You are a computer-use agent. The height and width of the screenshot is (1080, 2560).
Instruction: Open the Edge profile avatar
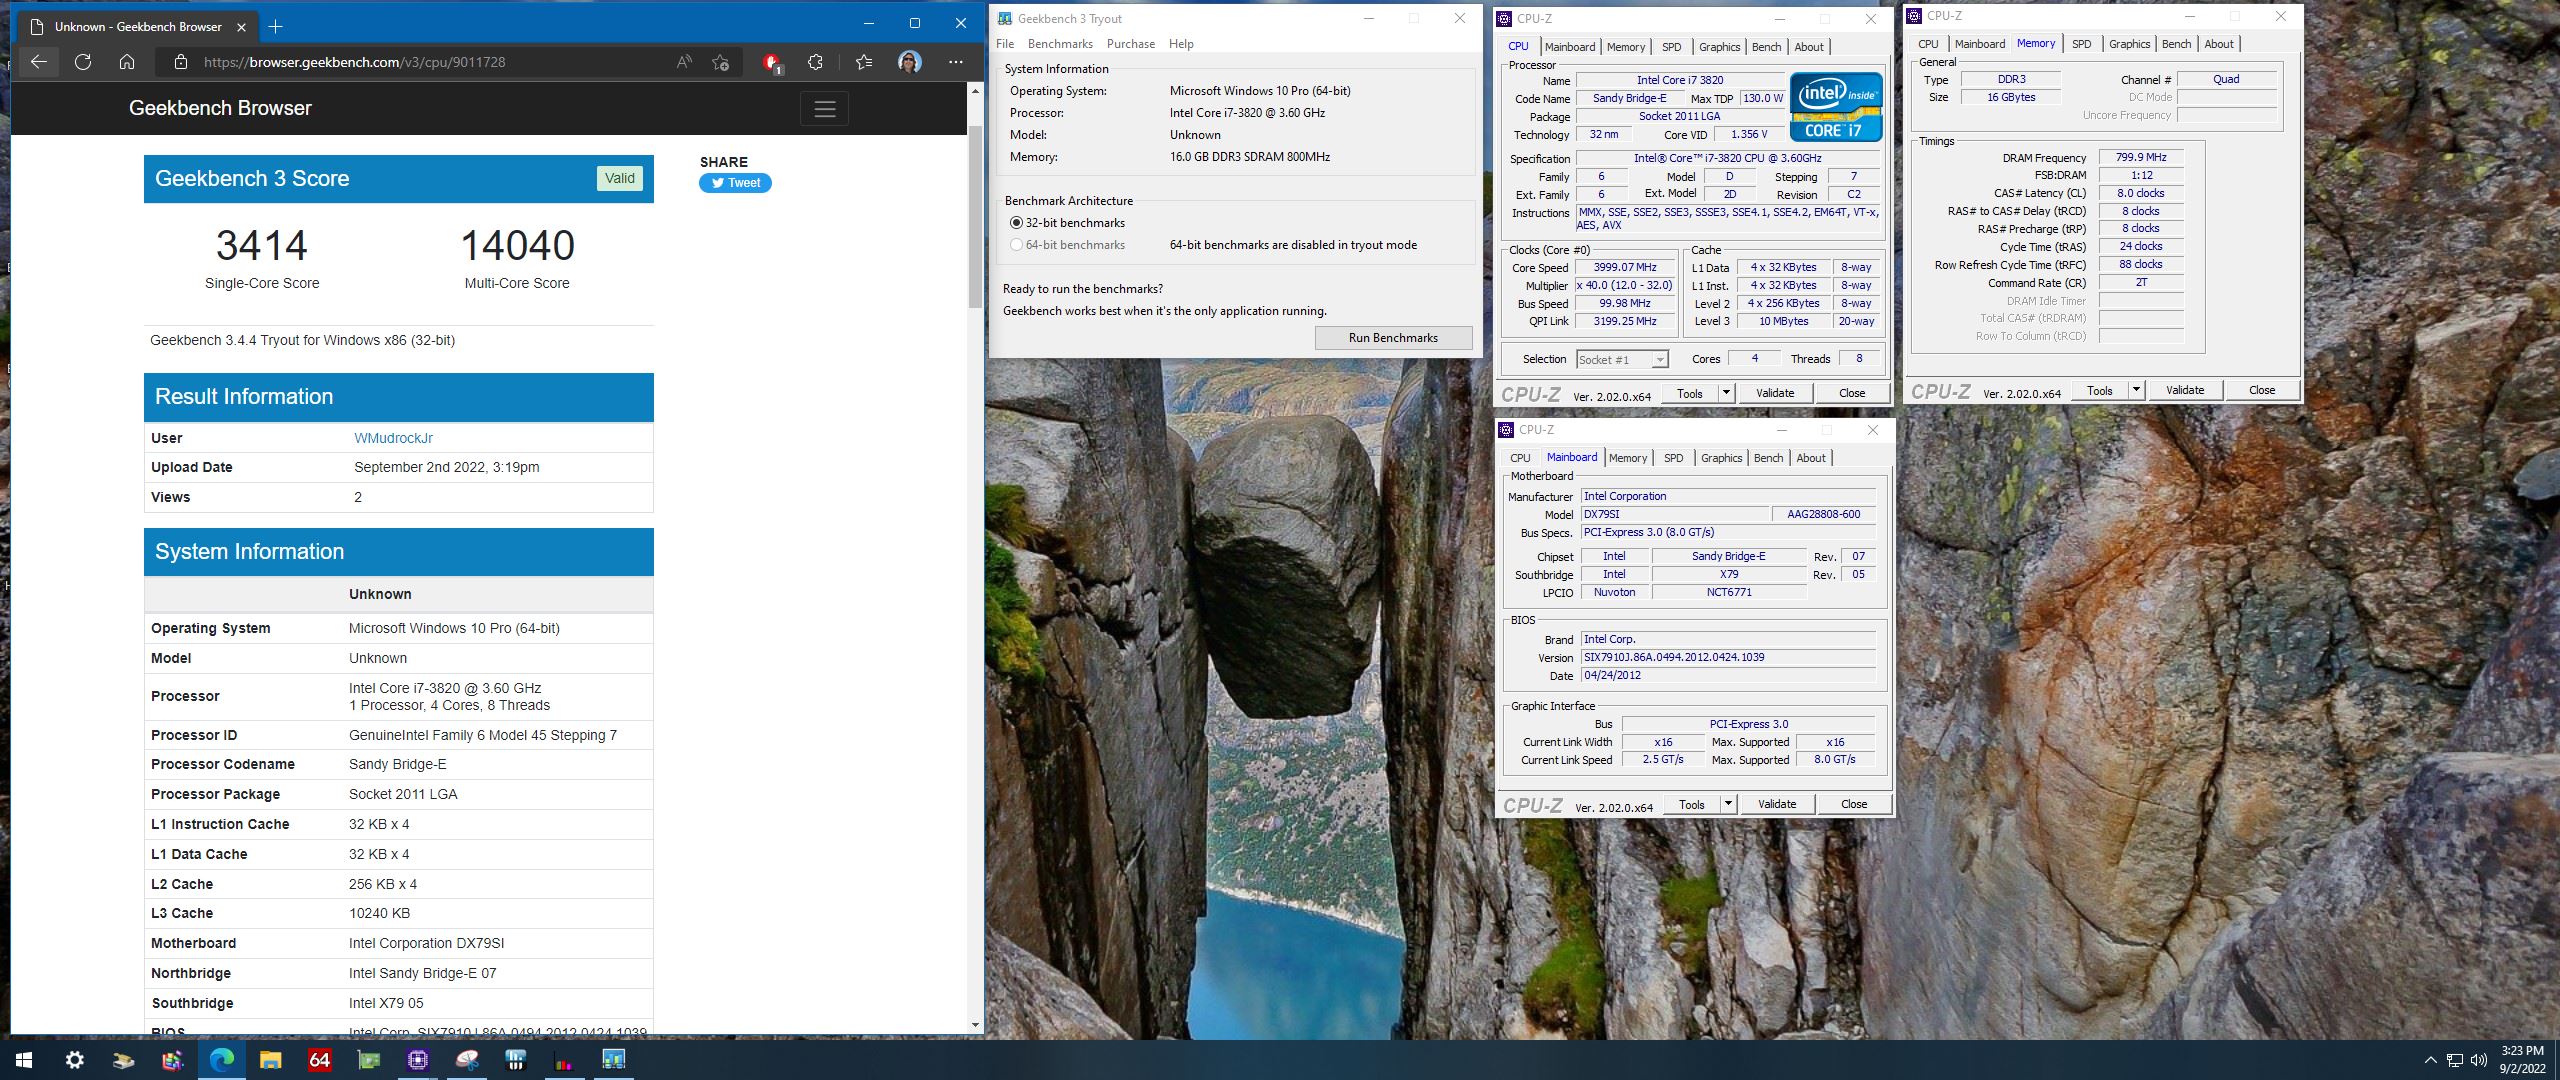[909, 62]
